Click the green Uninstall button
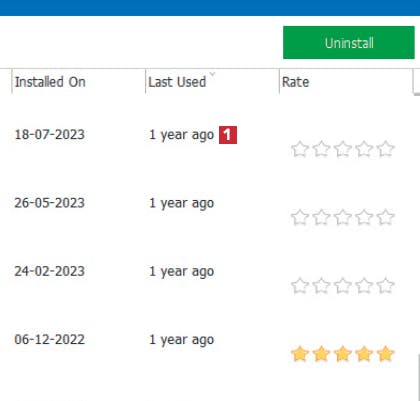Viewport: 420px width, 401px height. [349, 43]
